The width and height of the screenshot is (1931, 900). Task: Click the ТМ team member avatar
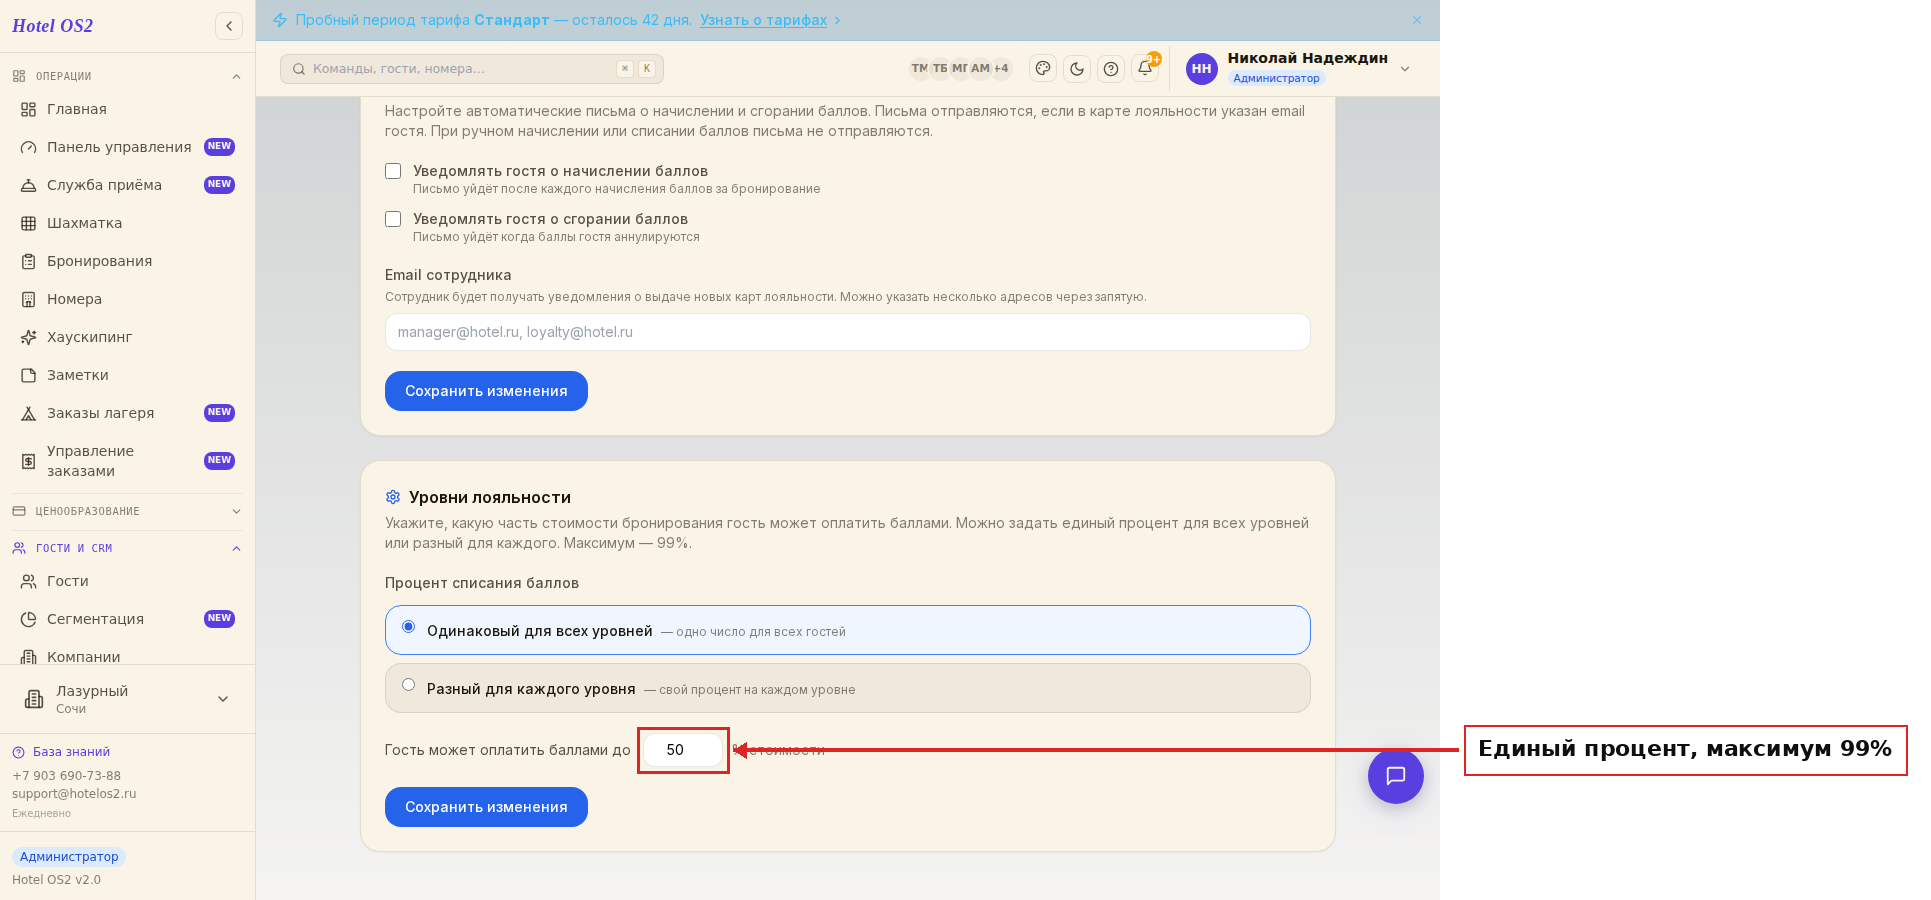tap(919, 69)
